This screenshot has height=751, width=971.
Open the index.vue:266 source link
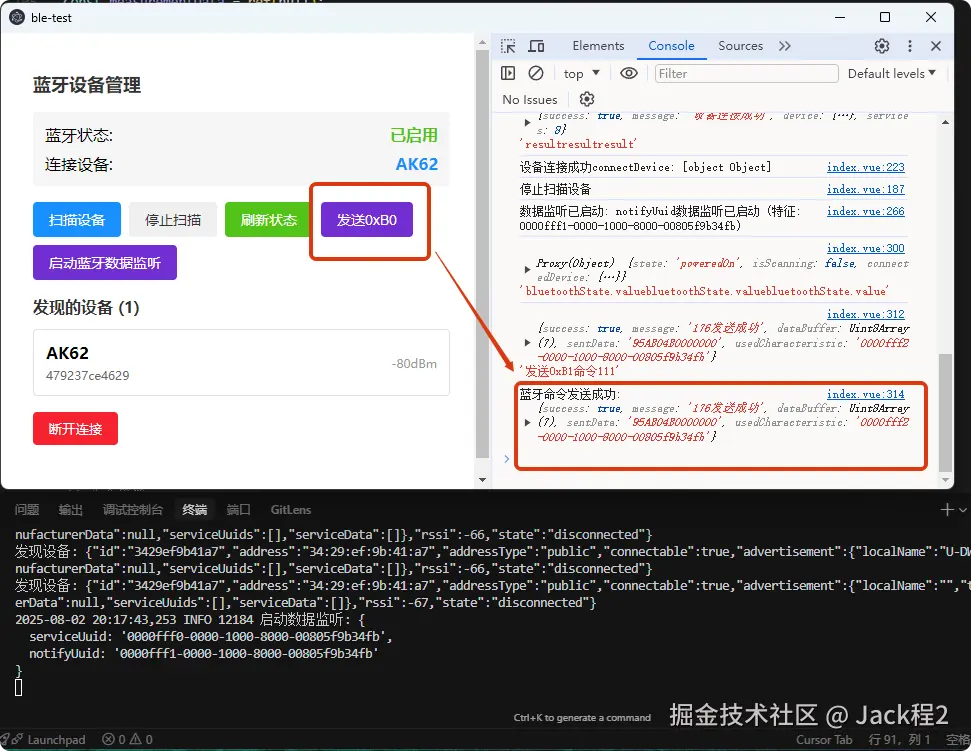pos(865,211)
